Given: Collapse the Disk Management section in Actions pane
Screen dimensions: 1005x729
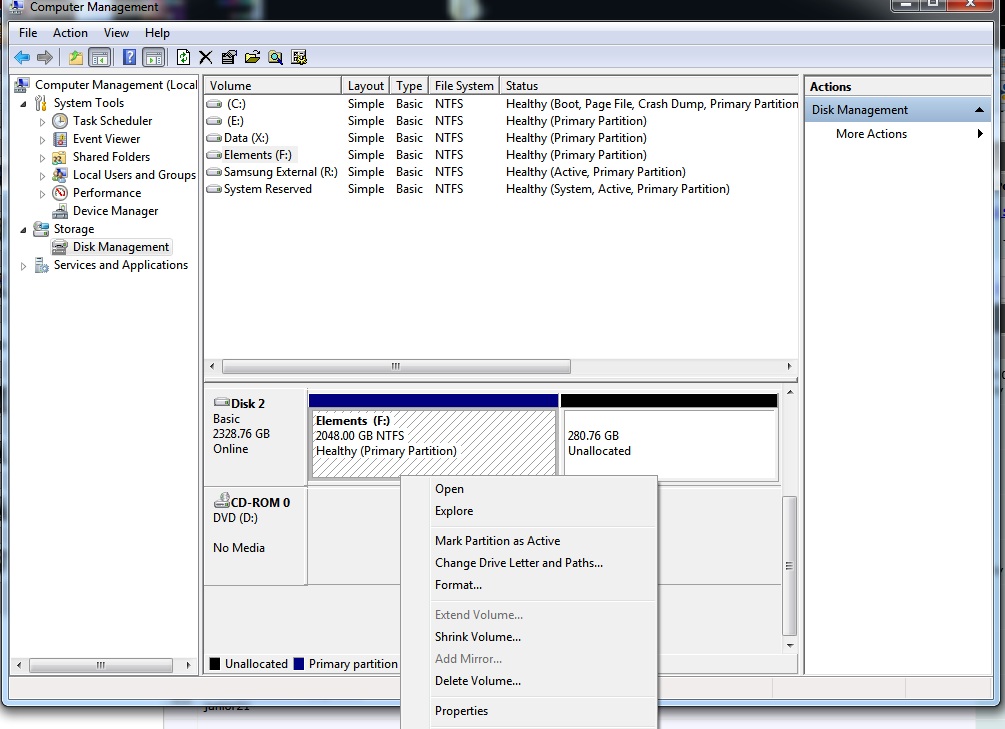Looking at the screenshot, I should 979,110.
